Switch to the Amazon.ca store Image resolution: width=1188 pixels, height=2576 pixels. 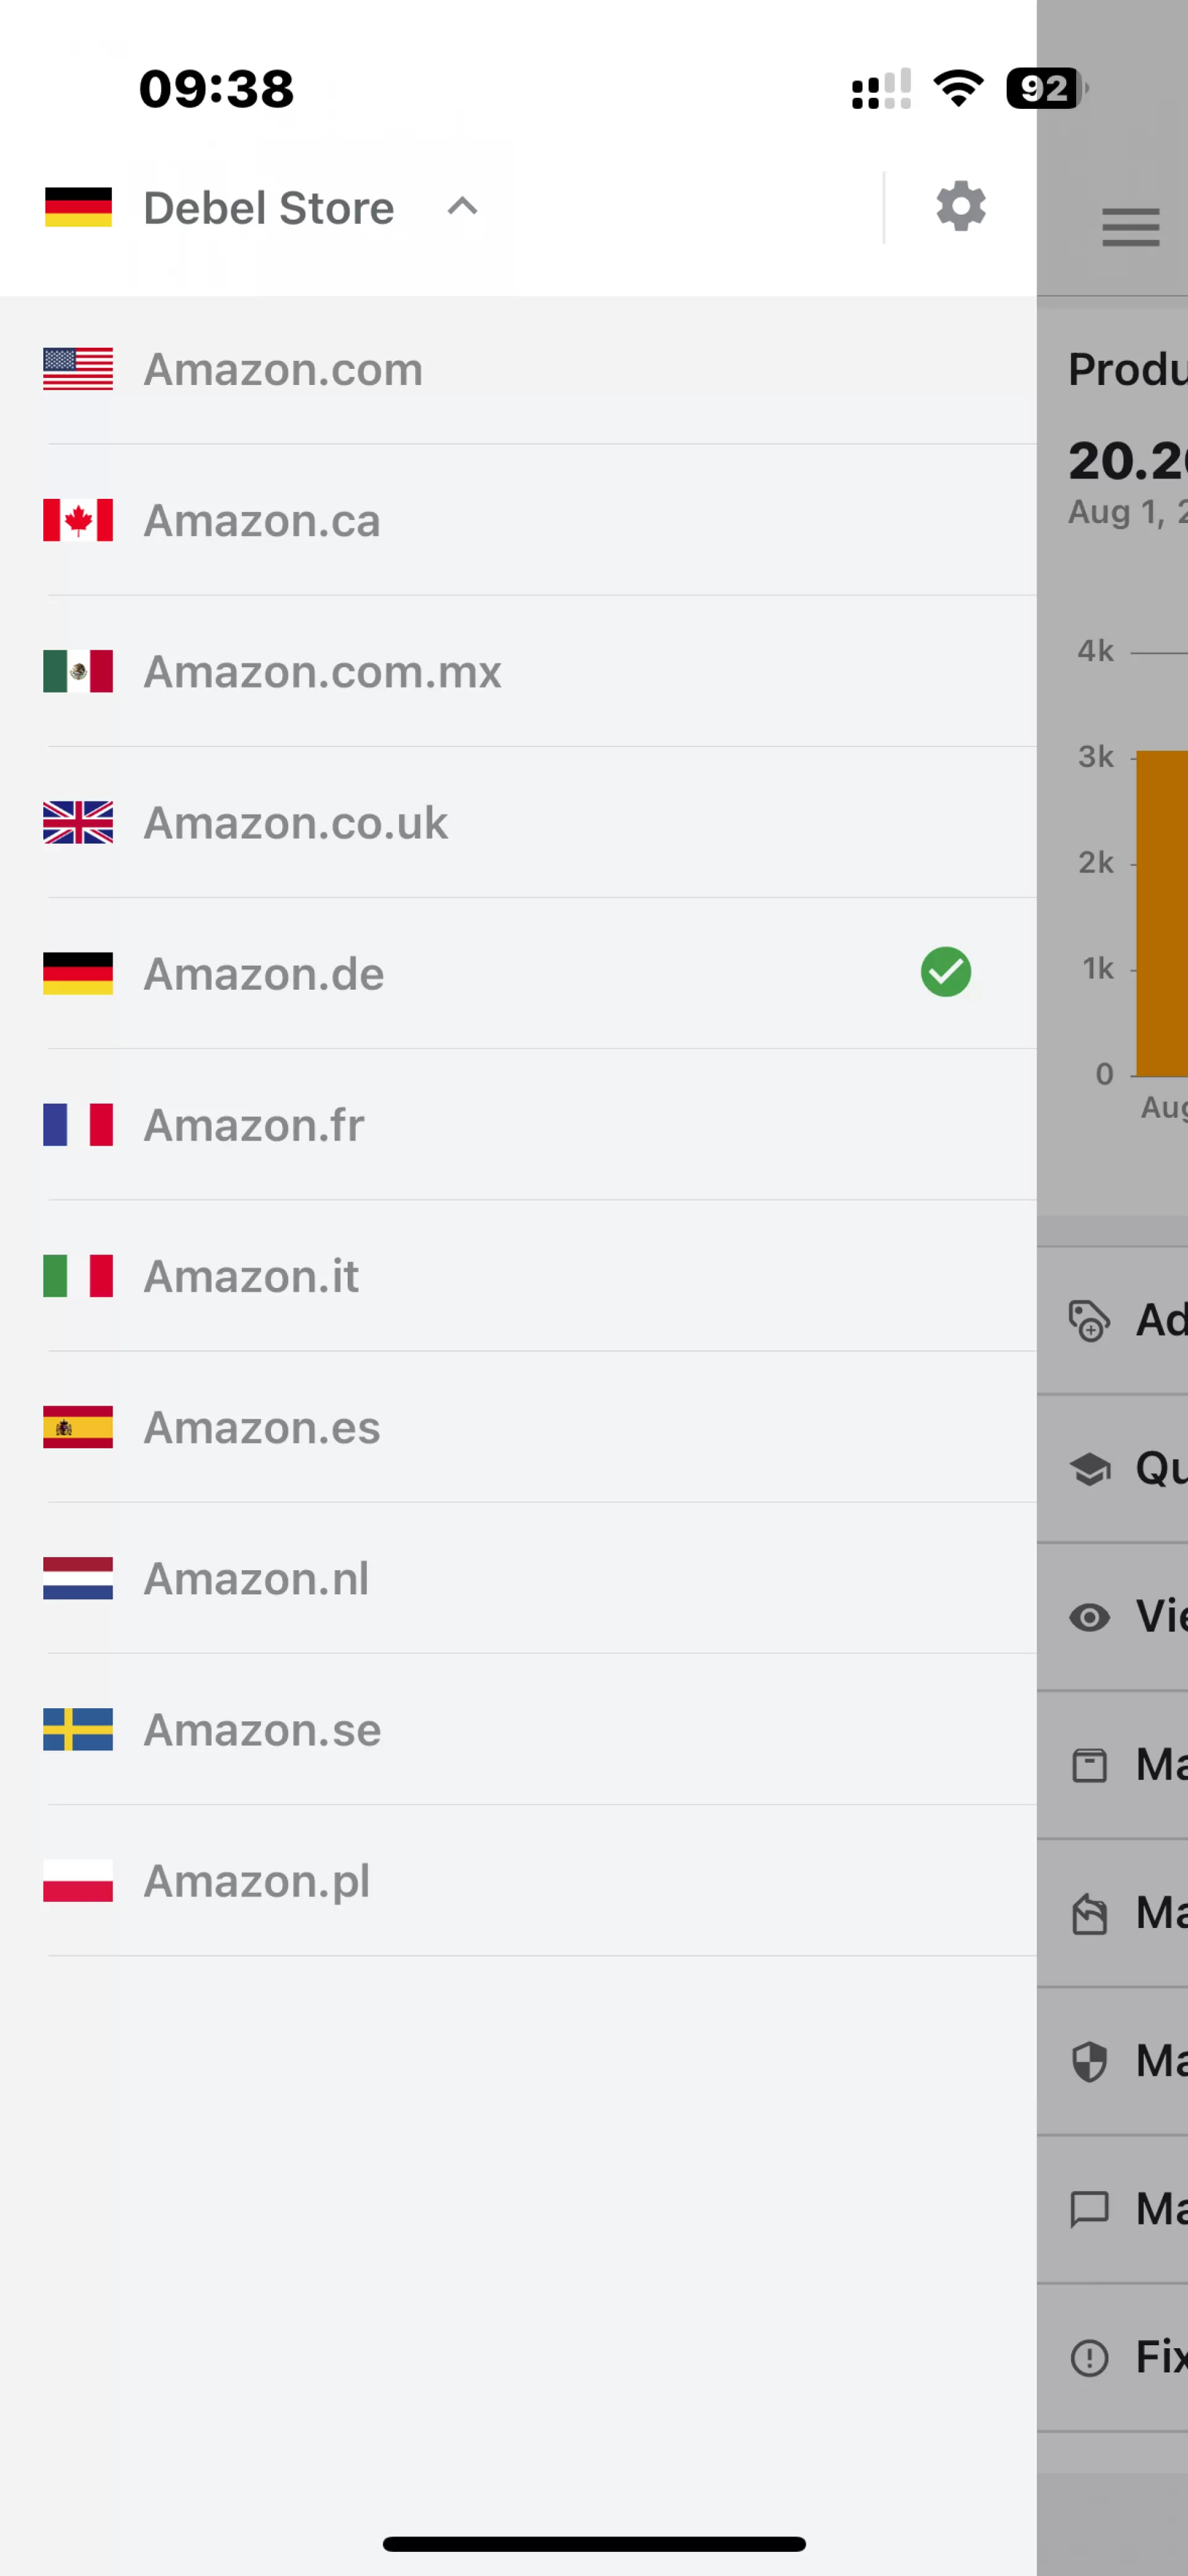pos(518,520)
